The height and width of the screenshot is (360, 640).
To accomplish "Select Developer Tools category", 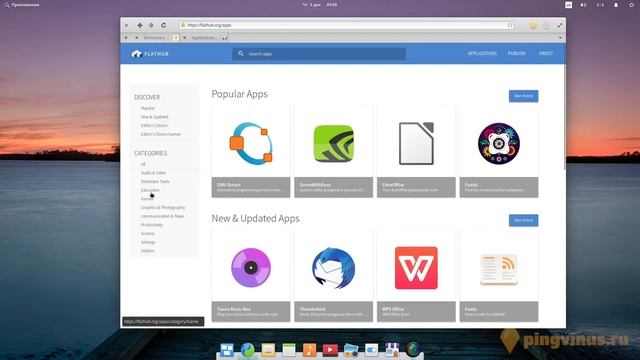I will (x=155, y=181).
